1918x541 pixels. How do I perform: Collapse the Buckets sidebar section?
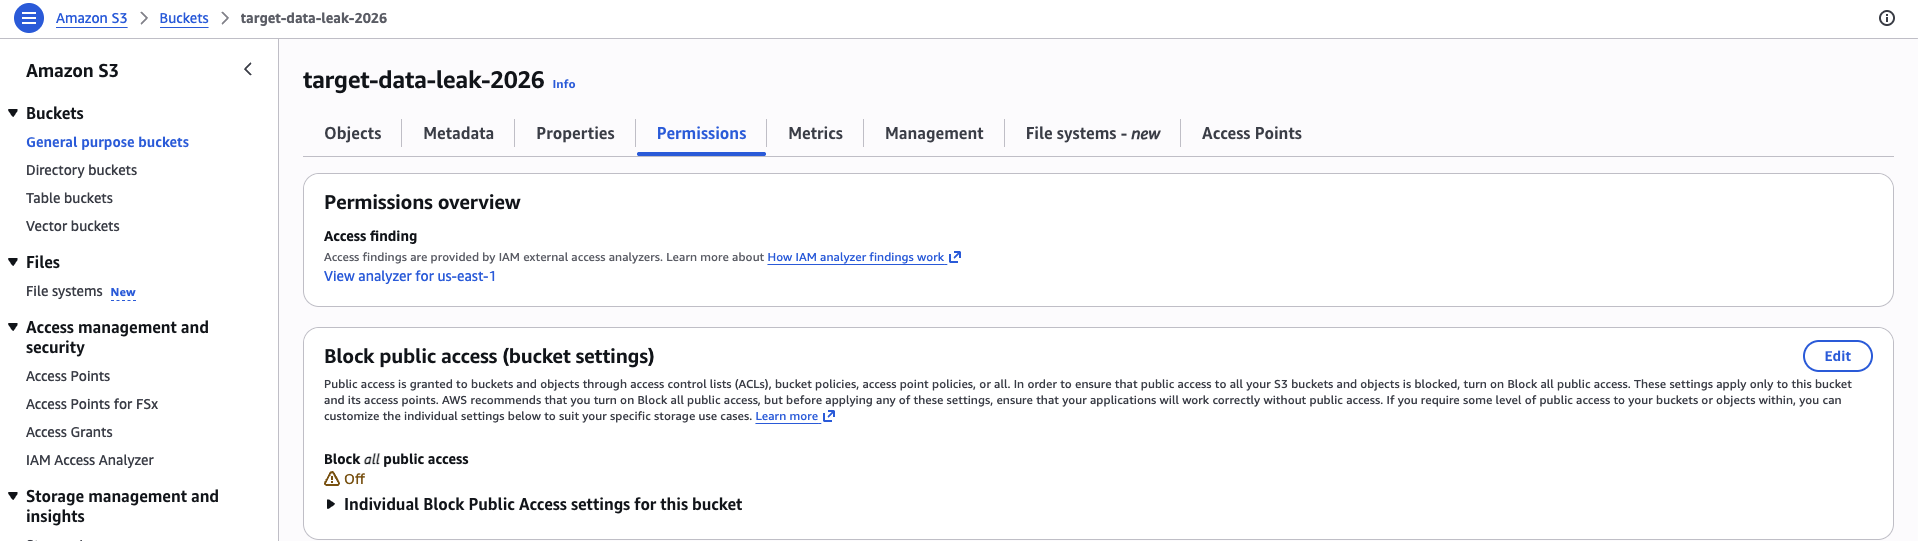(x=13, y=113)
